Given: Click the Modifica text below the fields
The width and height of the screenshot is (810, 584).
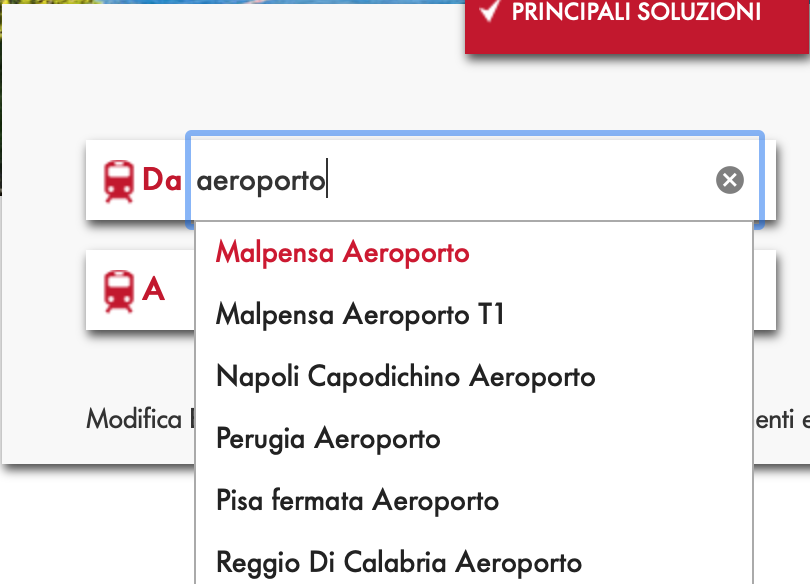Looking at the screenshot, I should click(x=135, y=418).
